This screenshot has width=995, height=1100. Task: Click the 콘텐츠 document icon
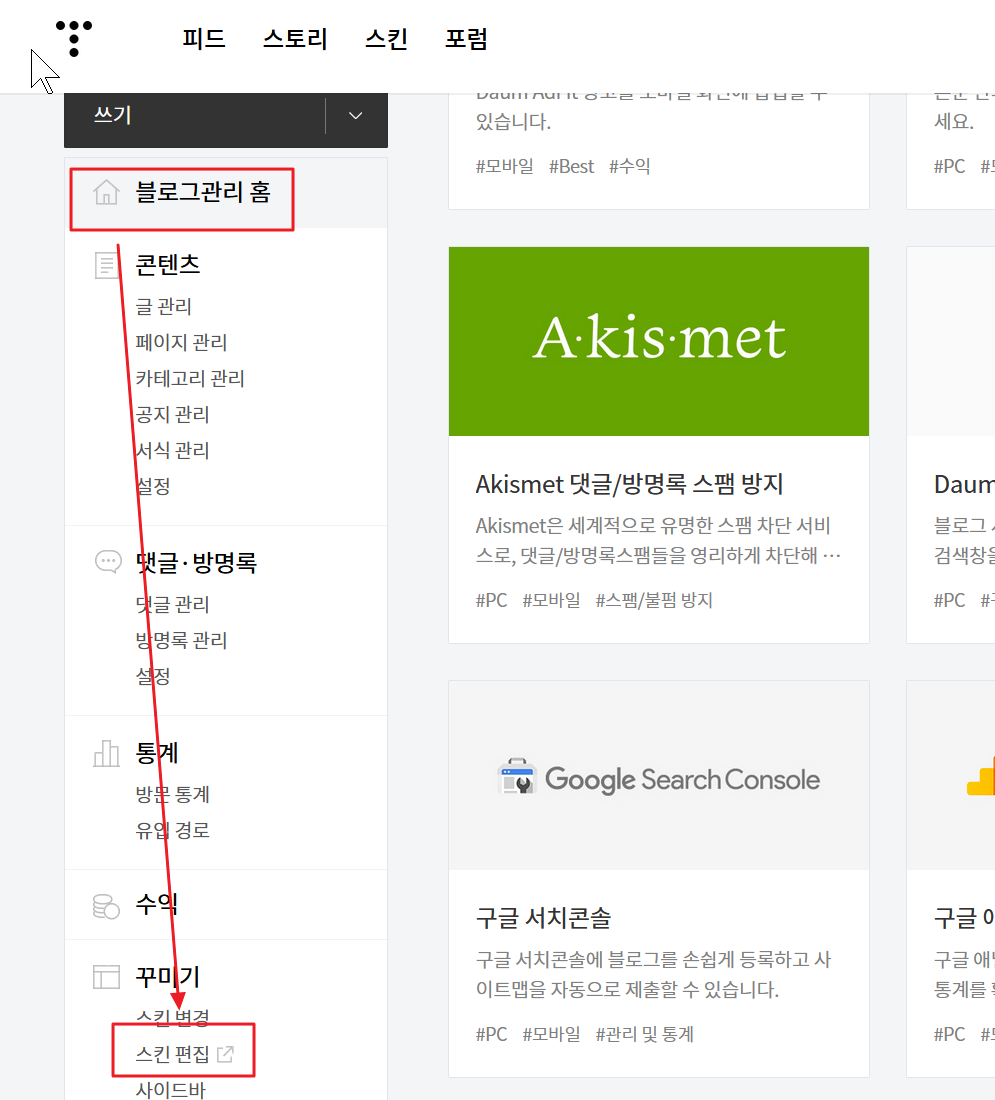pos(107,265)
